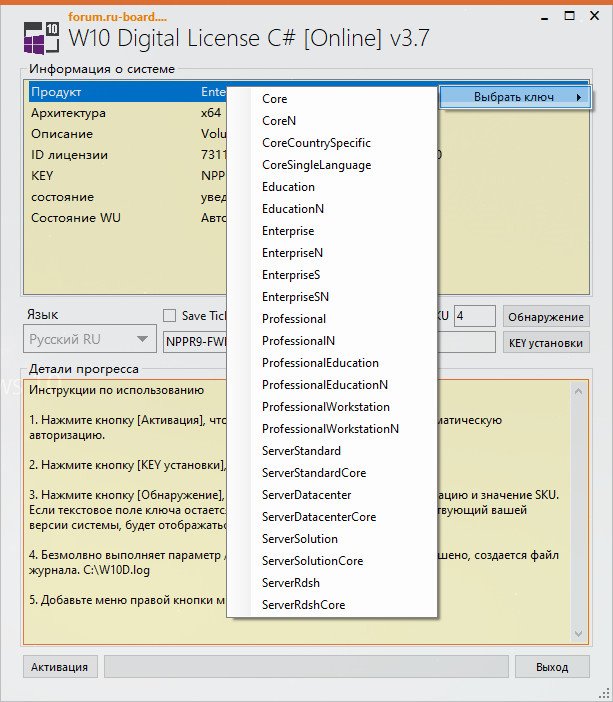Toggle the Save Ticket checkbox

click(x=169, y=316)
